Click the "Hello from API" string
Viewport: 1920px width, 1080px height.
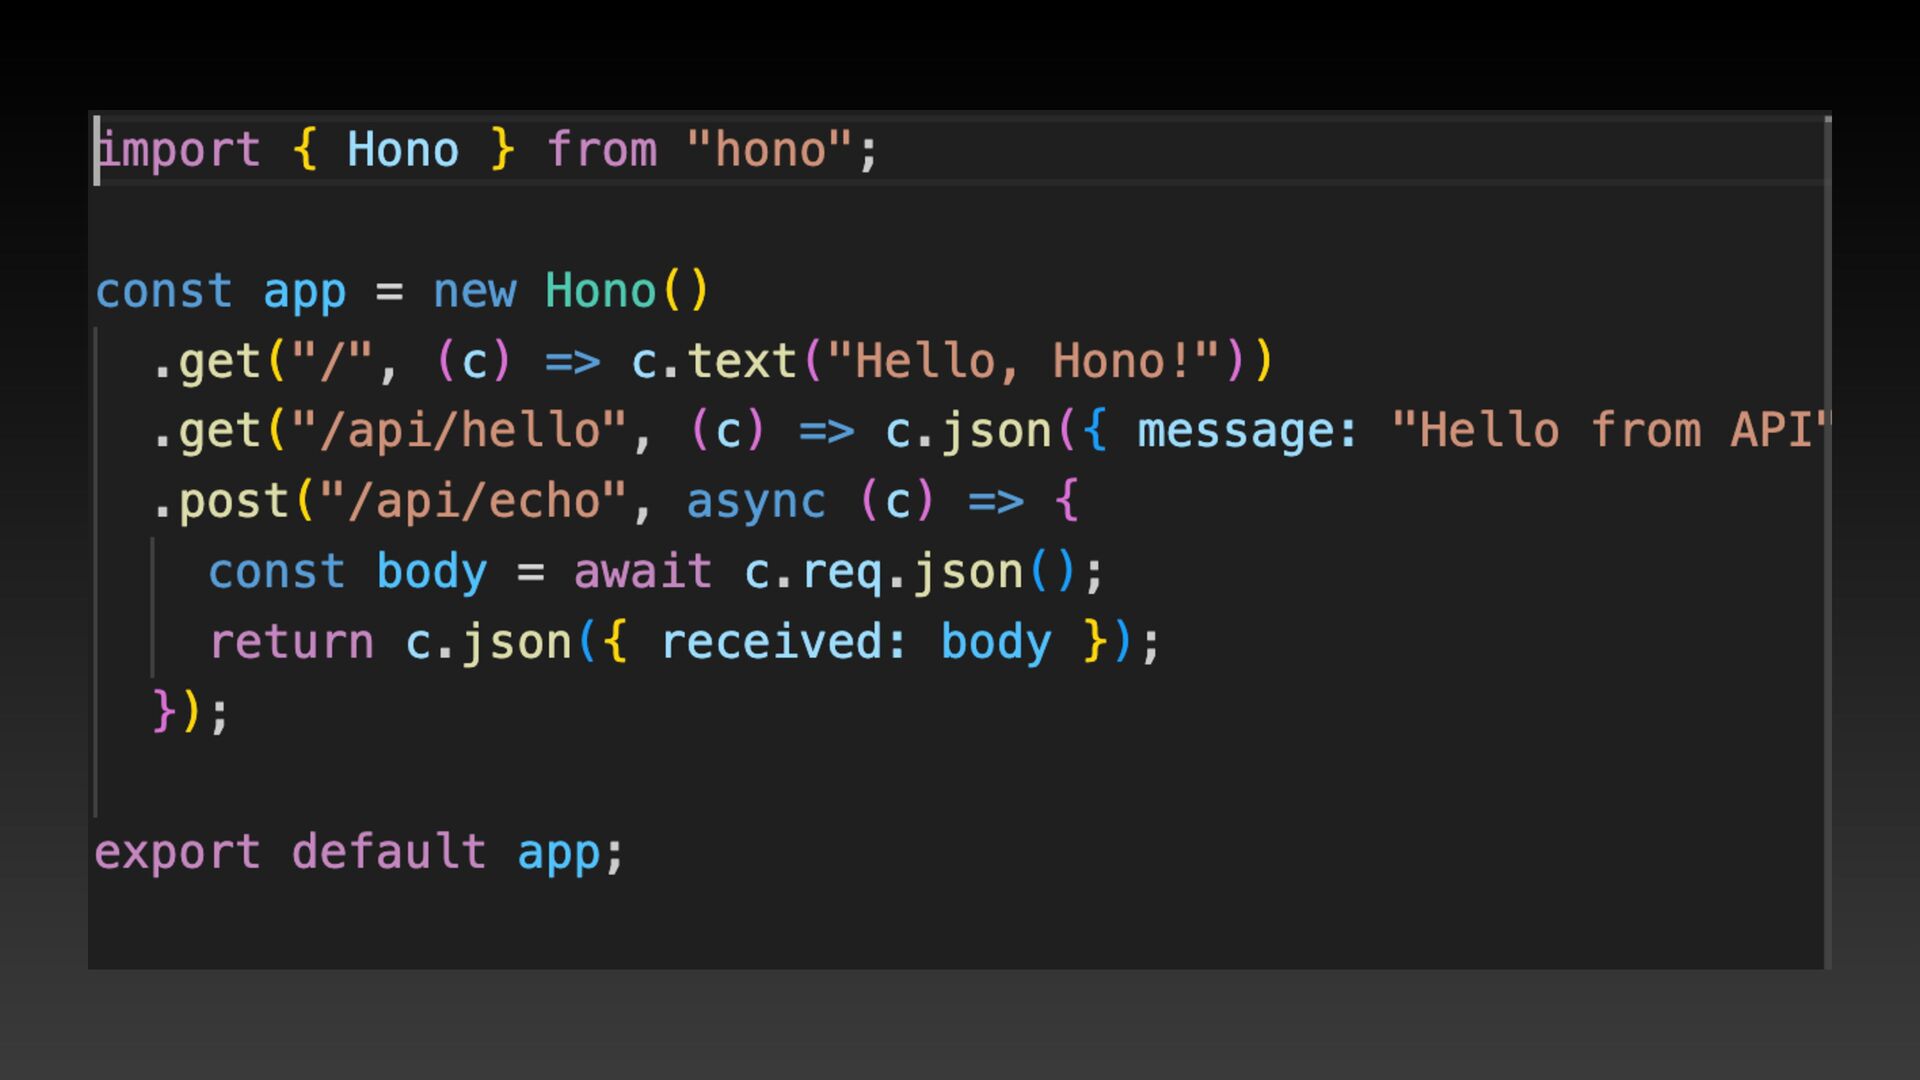click(1610, 432)
